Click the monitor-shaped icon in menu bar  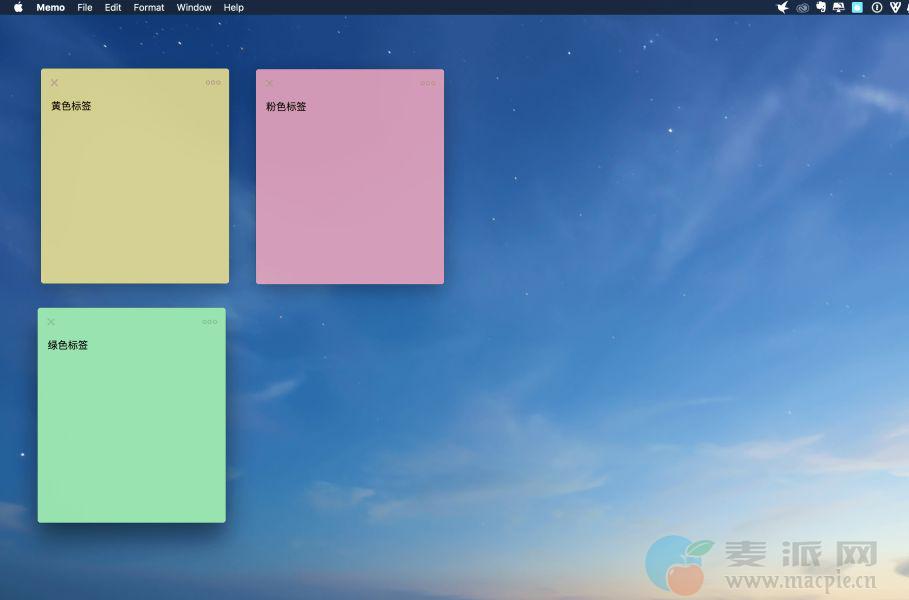click(839, 7)
